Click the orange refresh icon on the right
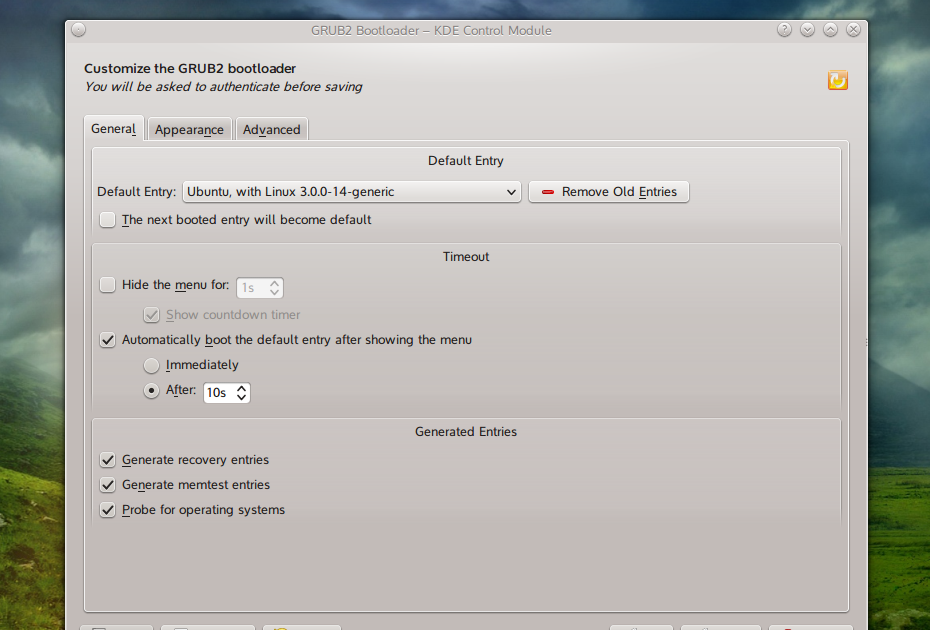The height and width of the screenshot is (630, 930). (x=837, y=80)
